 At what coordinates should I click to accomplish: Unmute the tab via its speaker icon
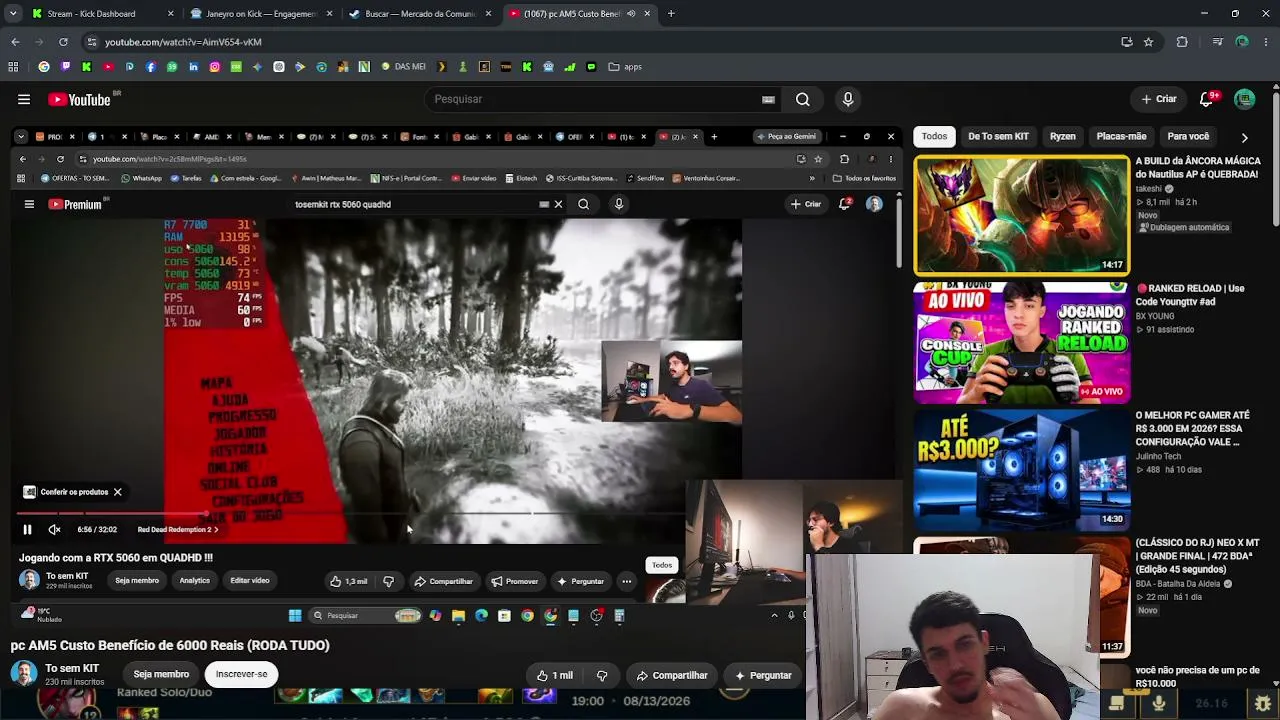[631, 14]
